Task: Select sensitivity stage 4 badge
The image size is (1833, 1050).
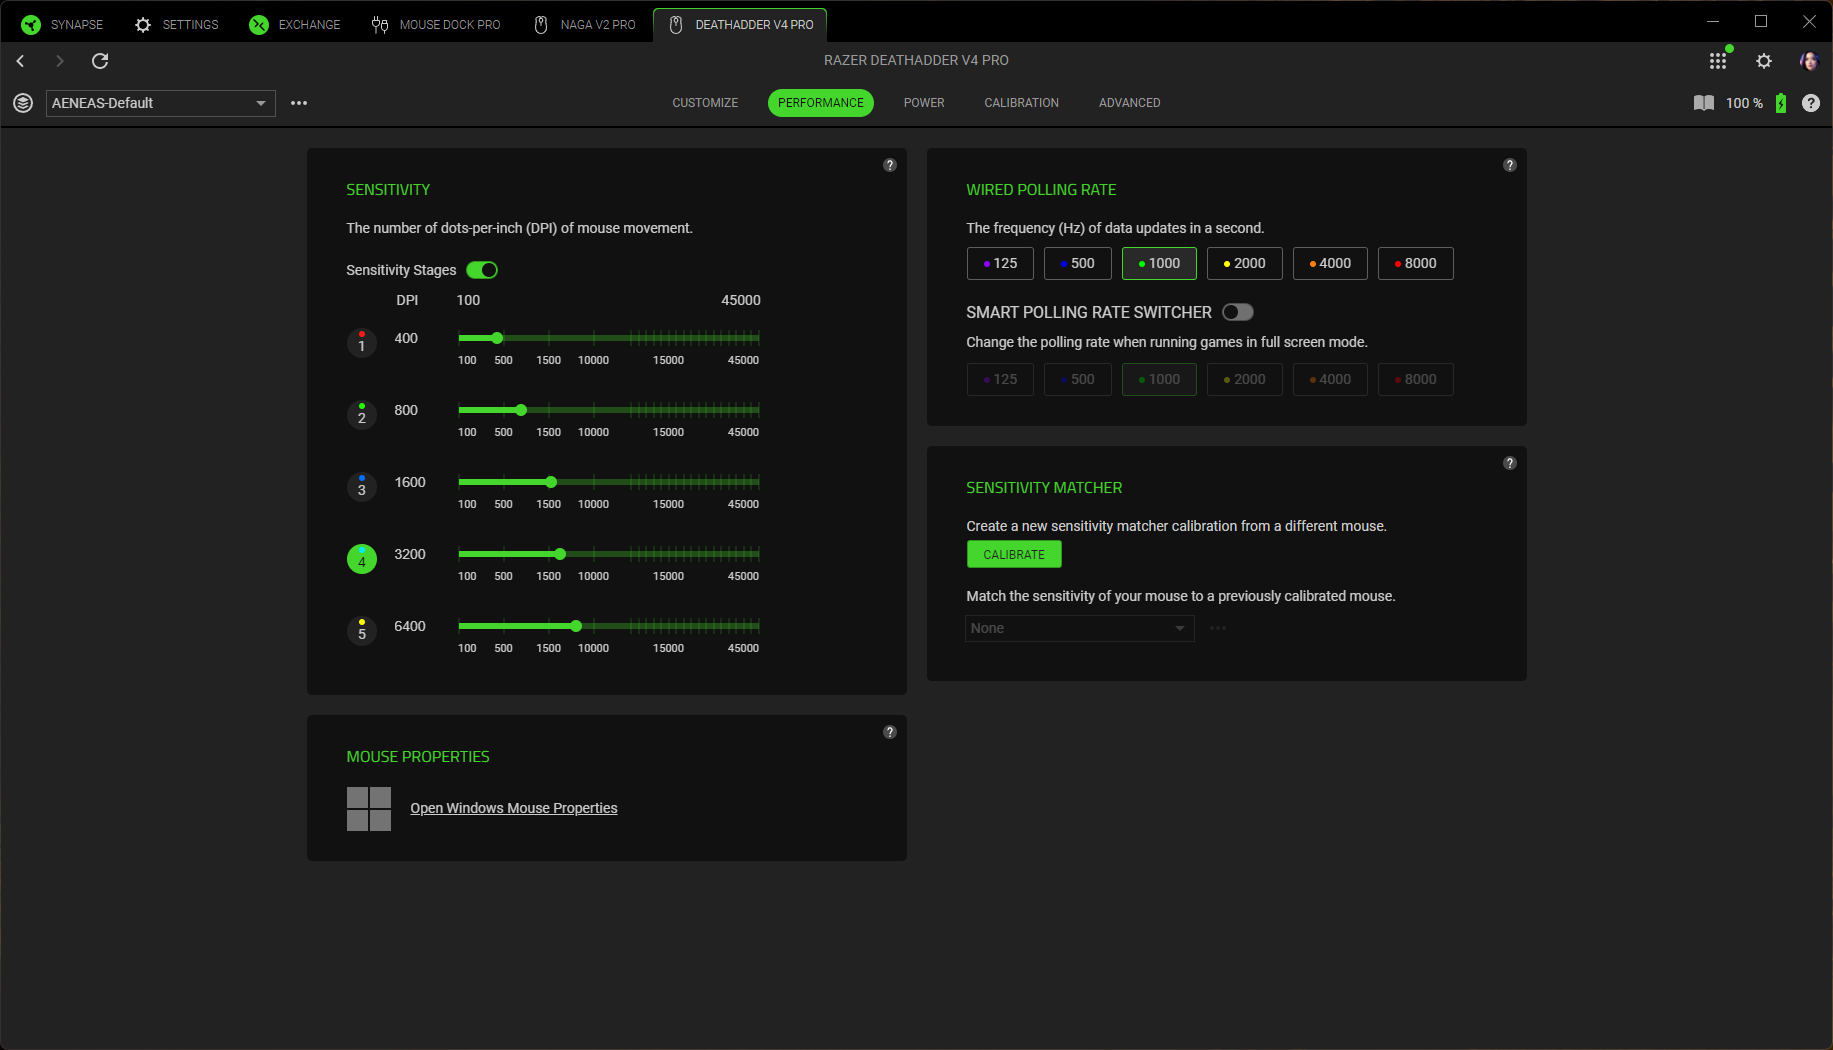Action: click(x=362, y=560)
